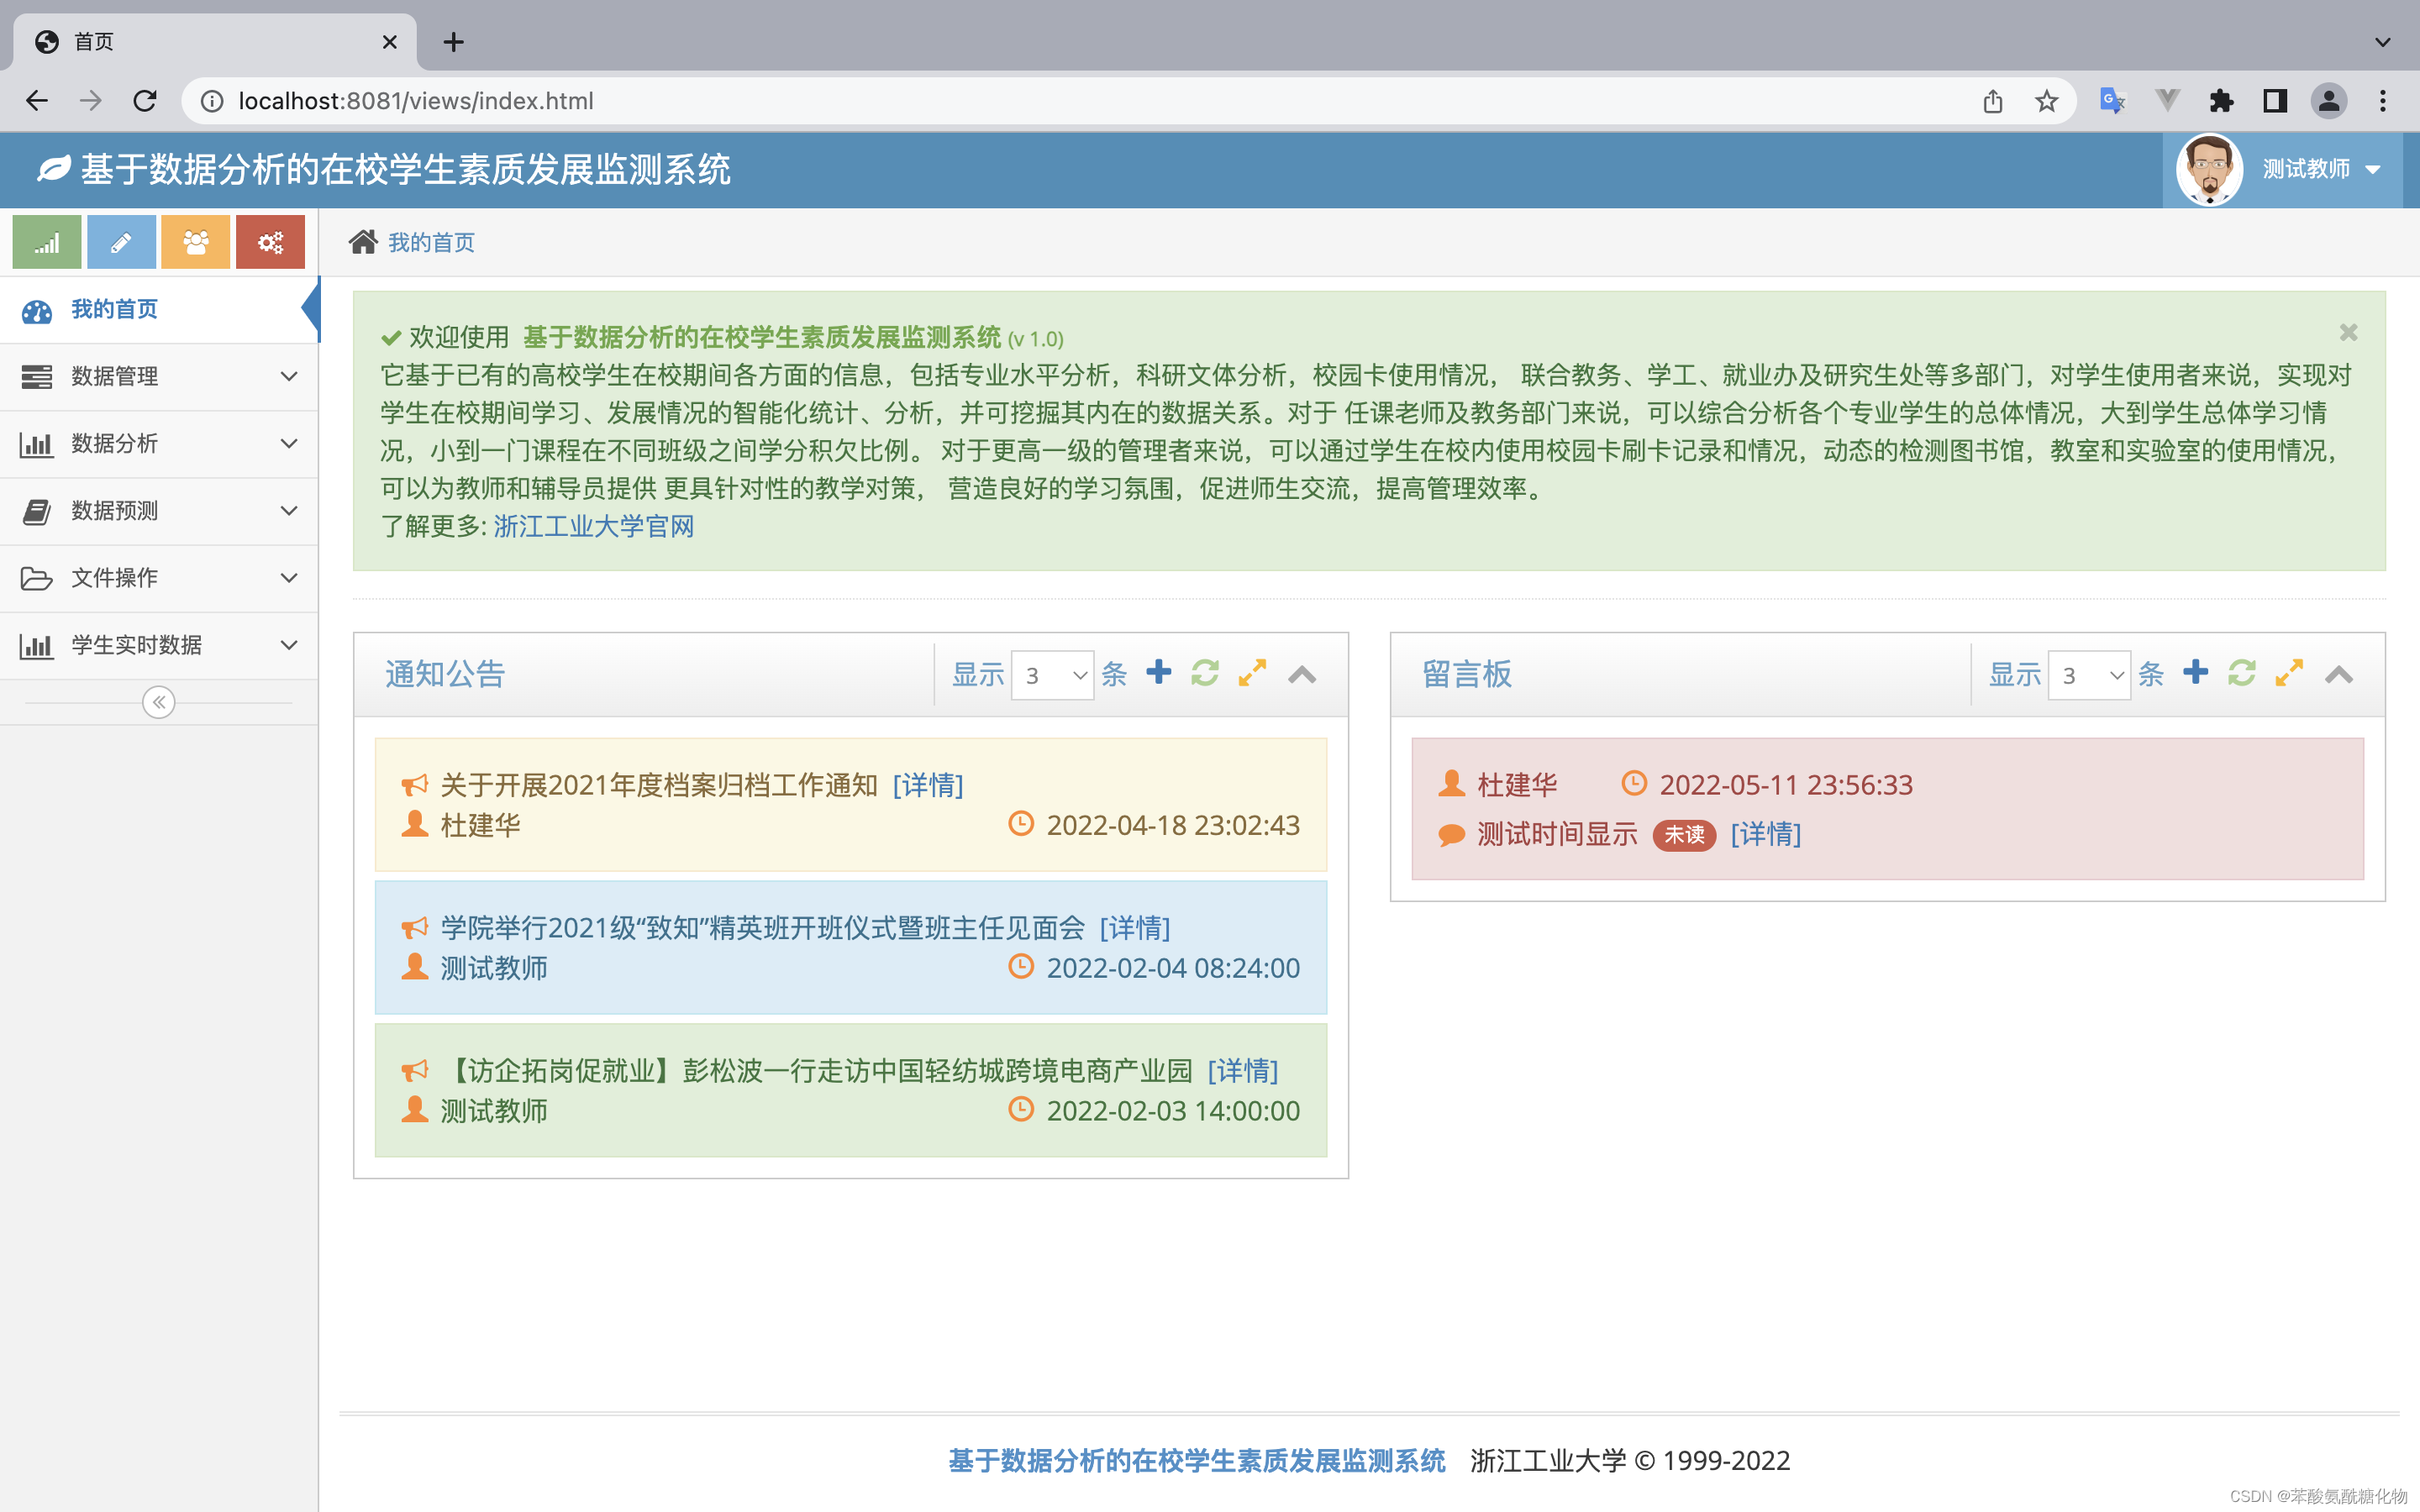Dismiss the green welcome alert

click(x=2348, y=333)
